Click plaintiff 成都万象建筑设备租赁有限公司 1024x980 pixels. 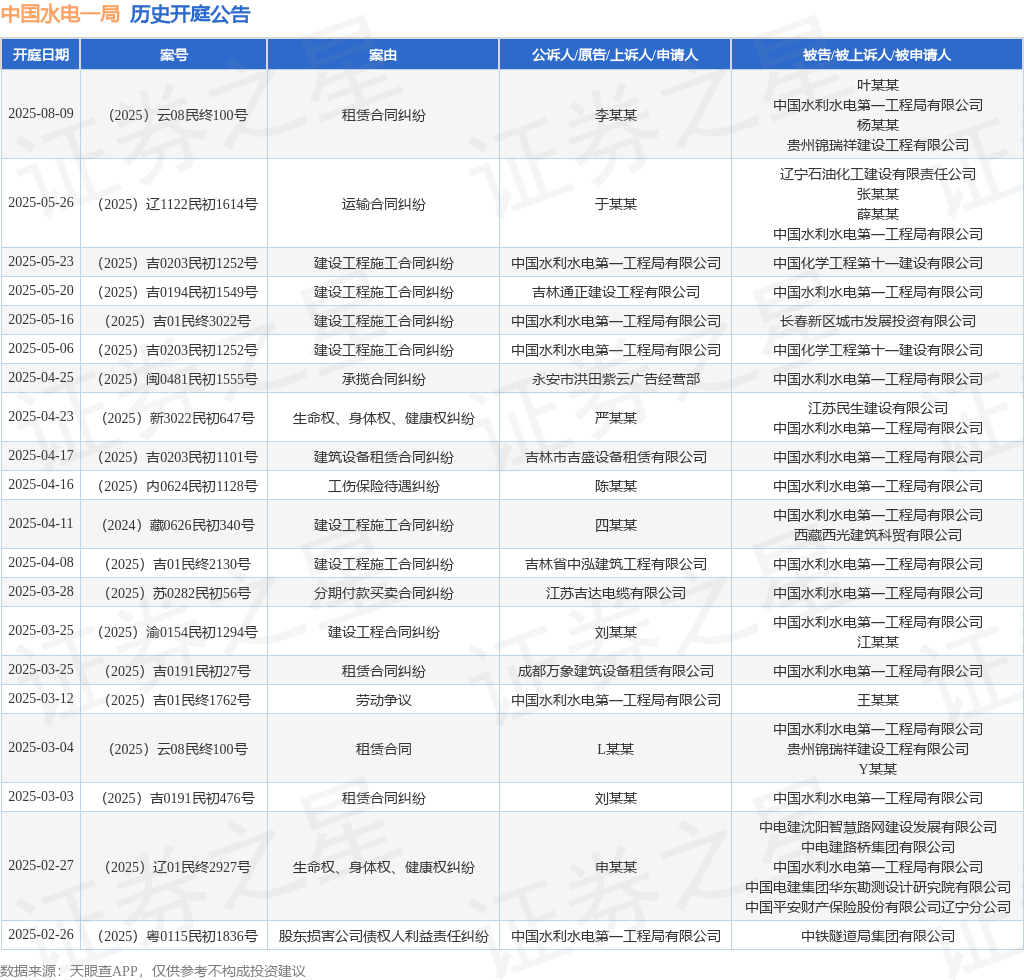(x=615, y=671)
